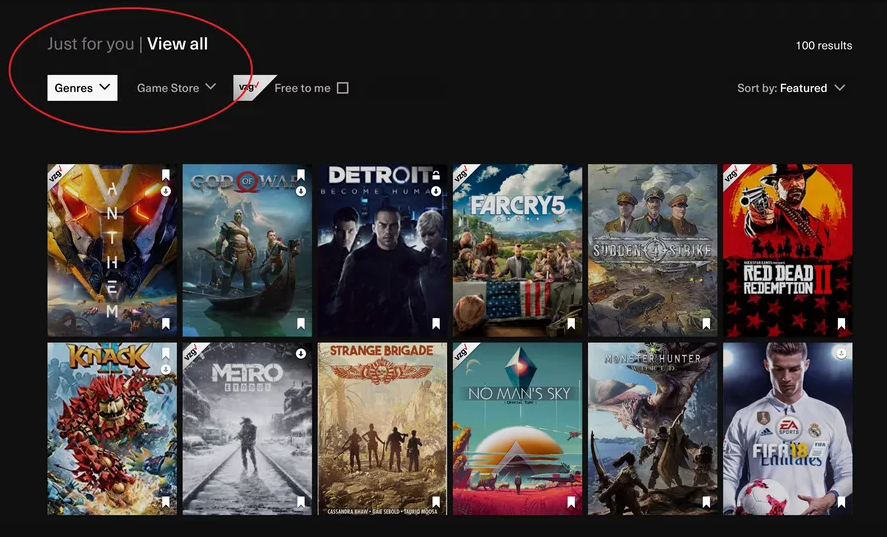Viewport: 887px width, 537px height.
Task: Click the bottom bookmark icon on Far Cry 5
Action: coord(571,324)
